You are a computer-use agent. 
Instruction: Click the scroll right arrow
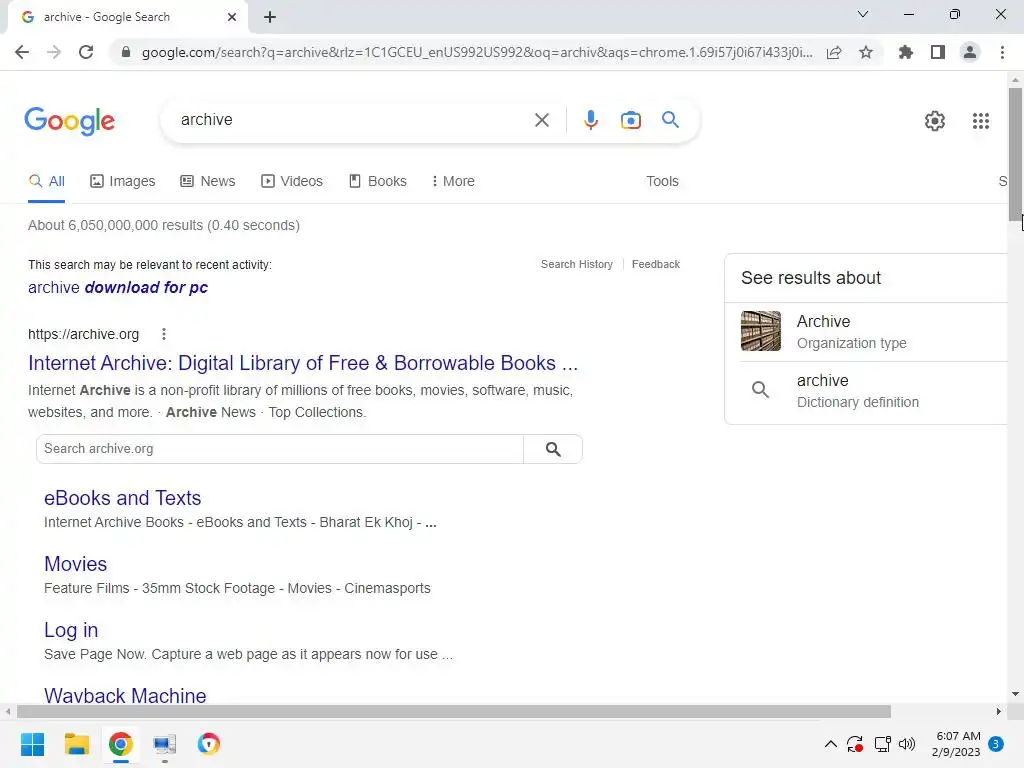[x=999, y=711]
